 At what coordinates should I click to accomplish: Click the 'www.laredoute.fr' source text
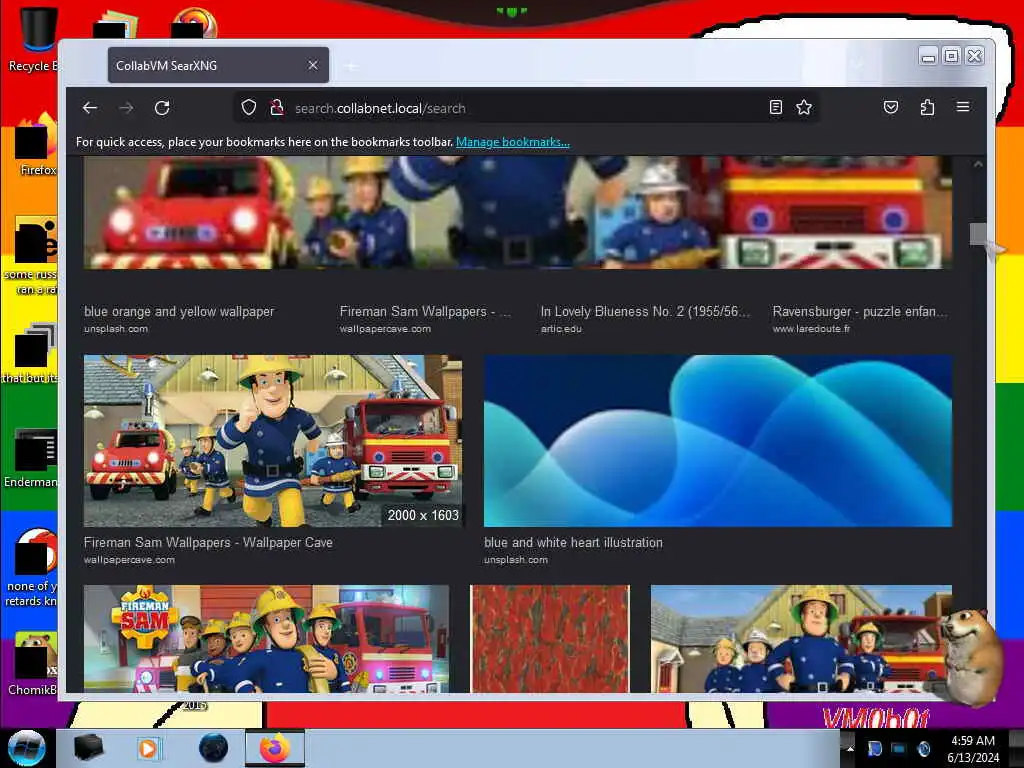pos(811,328)
